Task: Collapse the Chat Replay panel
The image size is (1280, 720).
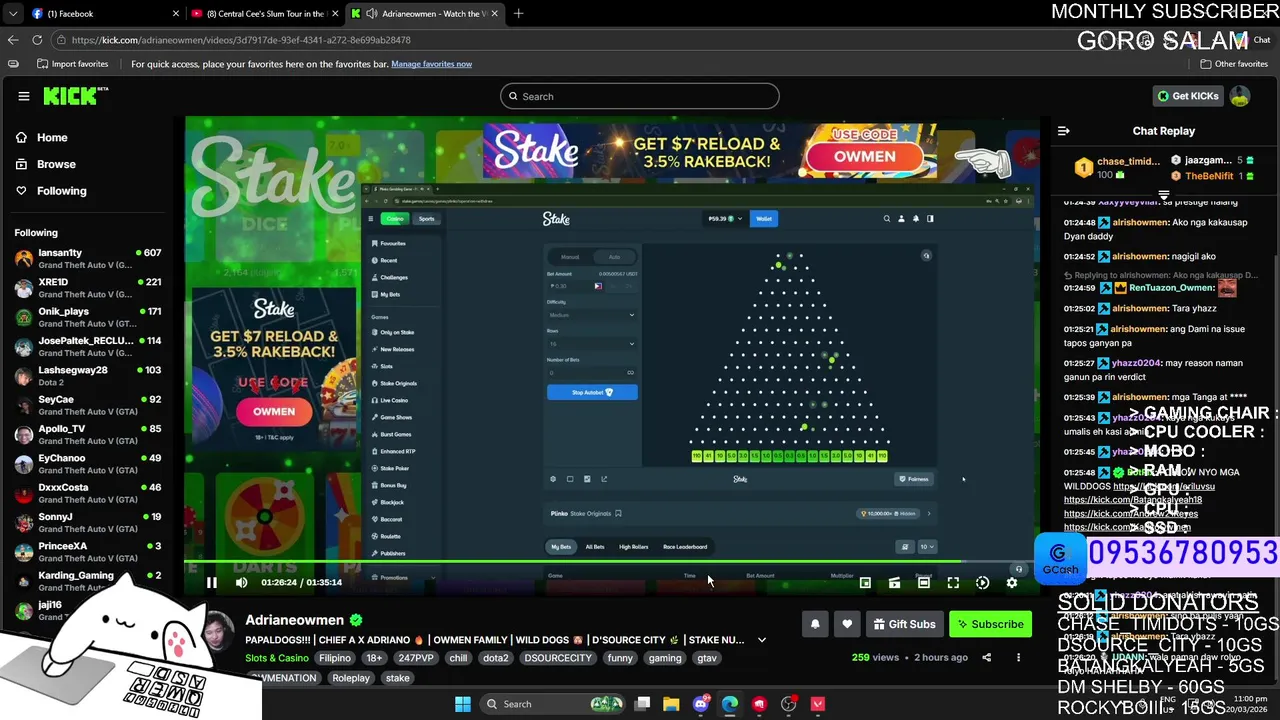Action: tap(1064, 131)
